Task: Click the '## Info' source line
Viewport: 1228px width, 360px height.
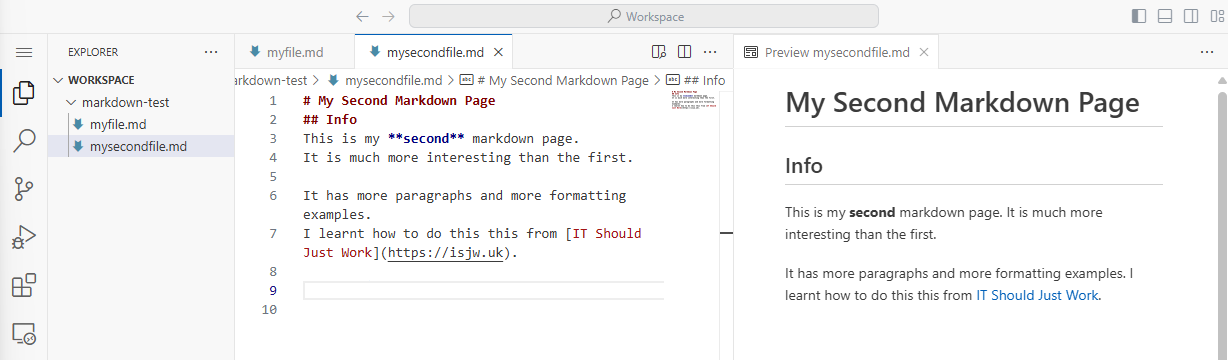Action: point(330,120)
